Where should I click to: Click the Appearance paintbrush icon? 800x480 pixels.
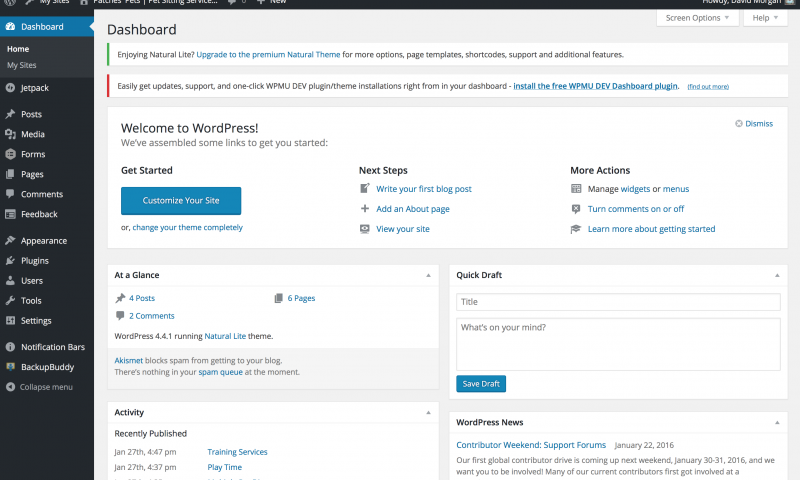[10, 240]
